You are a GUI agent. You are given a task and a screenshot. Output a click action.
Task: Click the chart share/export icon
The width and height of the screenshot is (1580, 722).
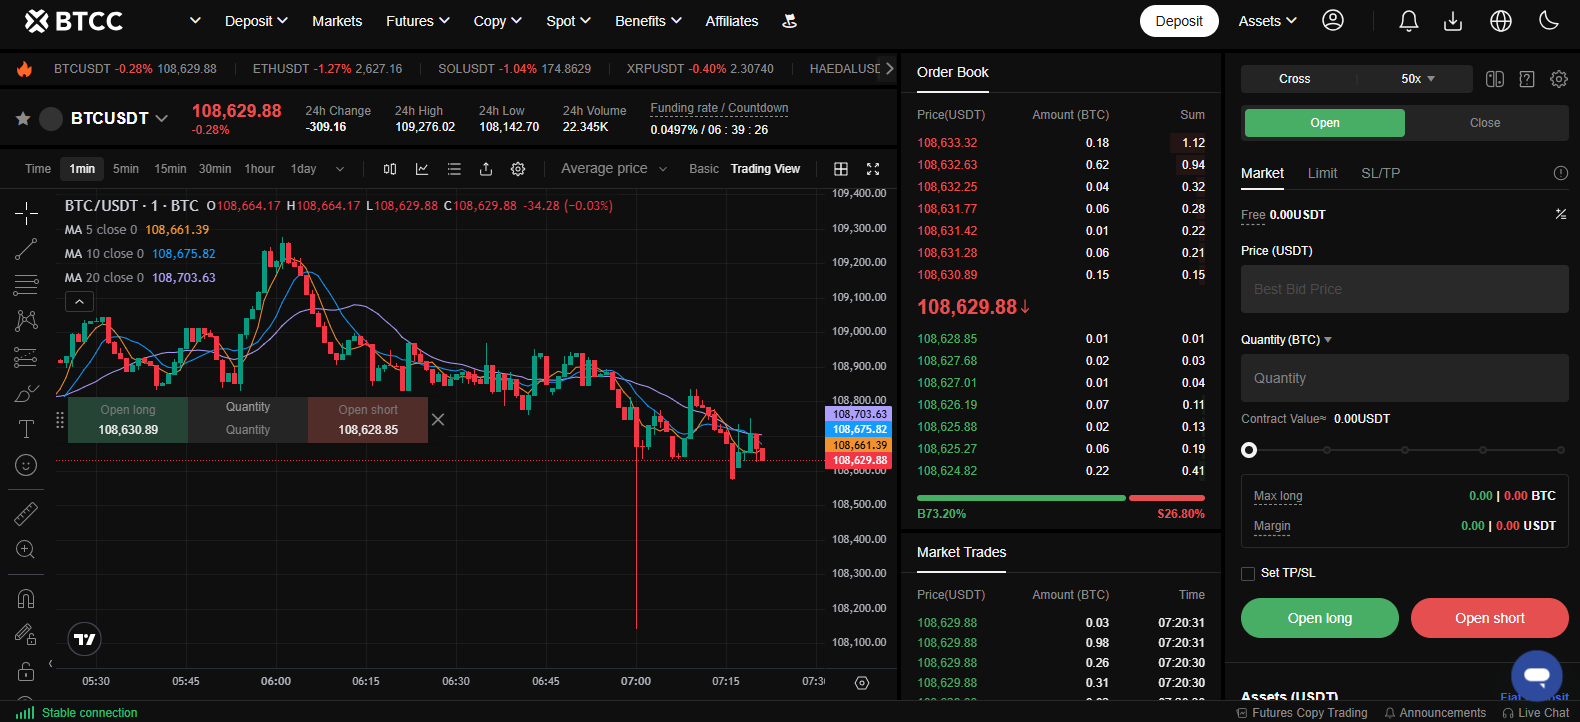(486, 169)
